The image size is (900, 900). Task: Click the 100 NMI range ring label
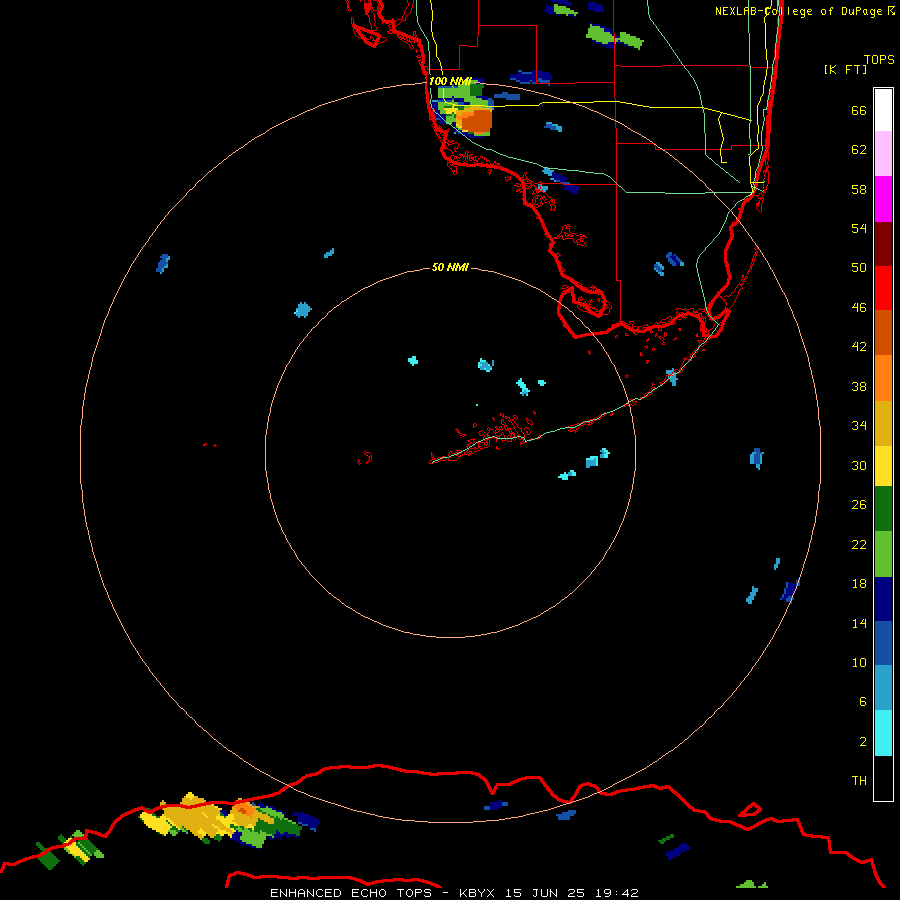click(449, 81)
